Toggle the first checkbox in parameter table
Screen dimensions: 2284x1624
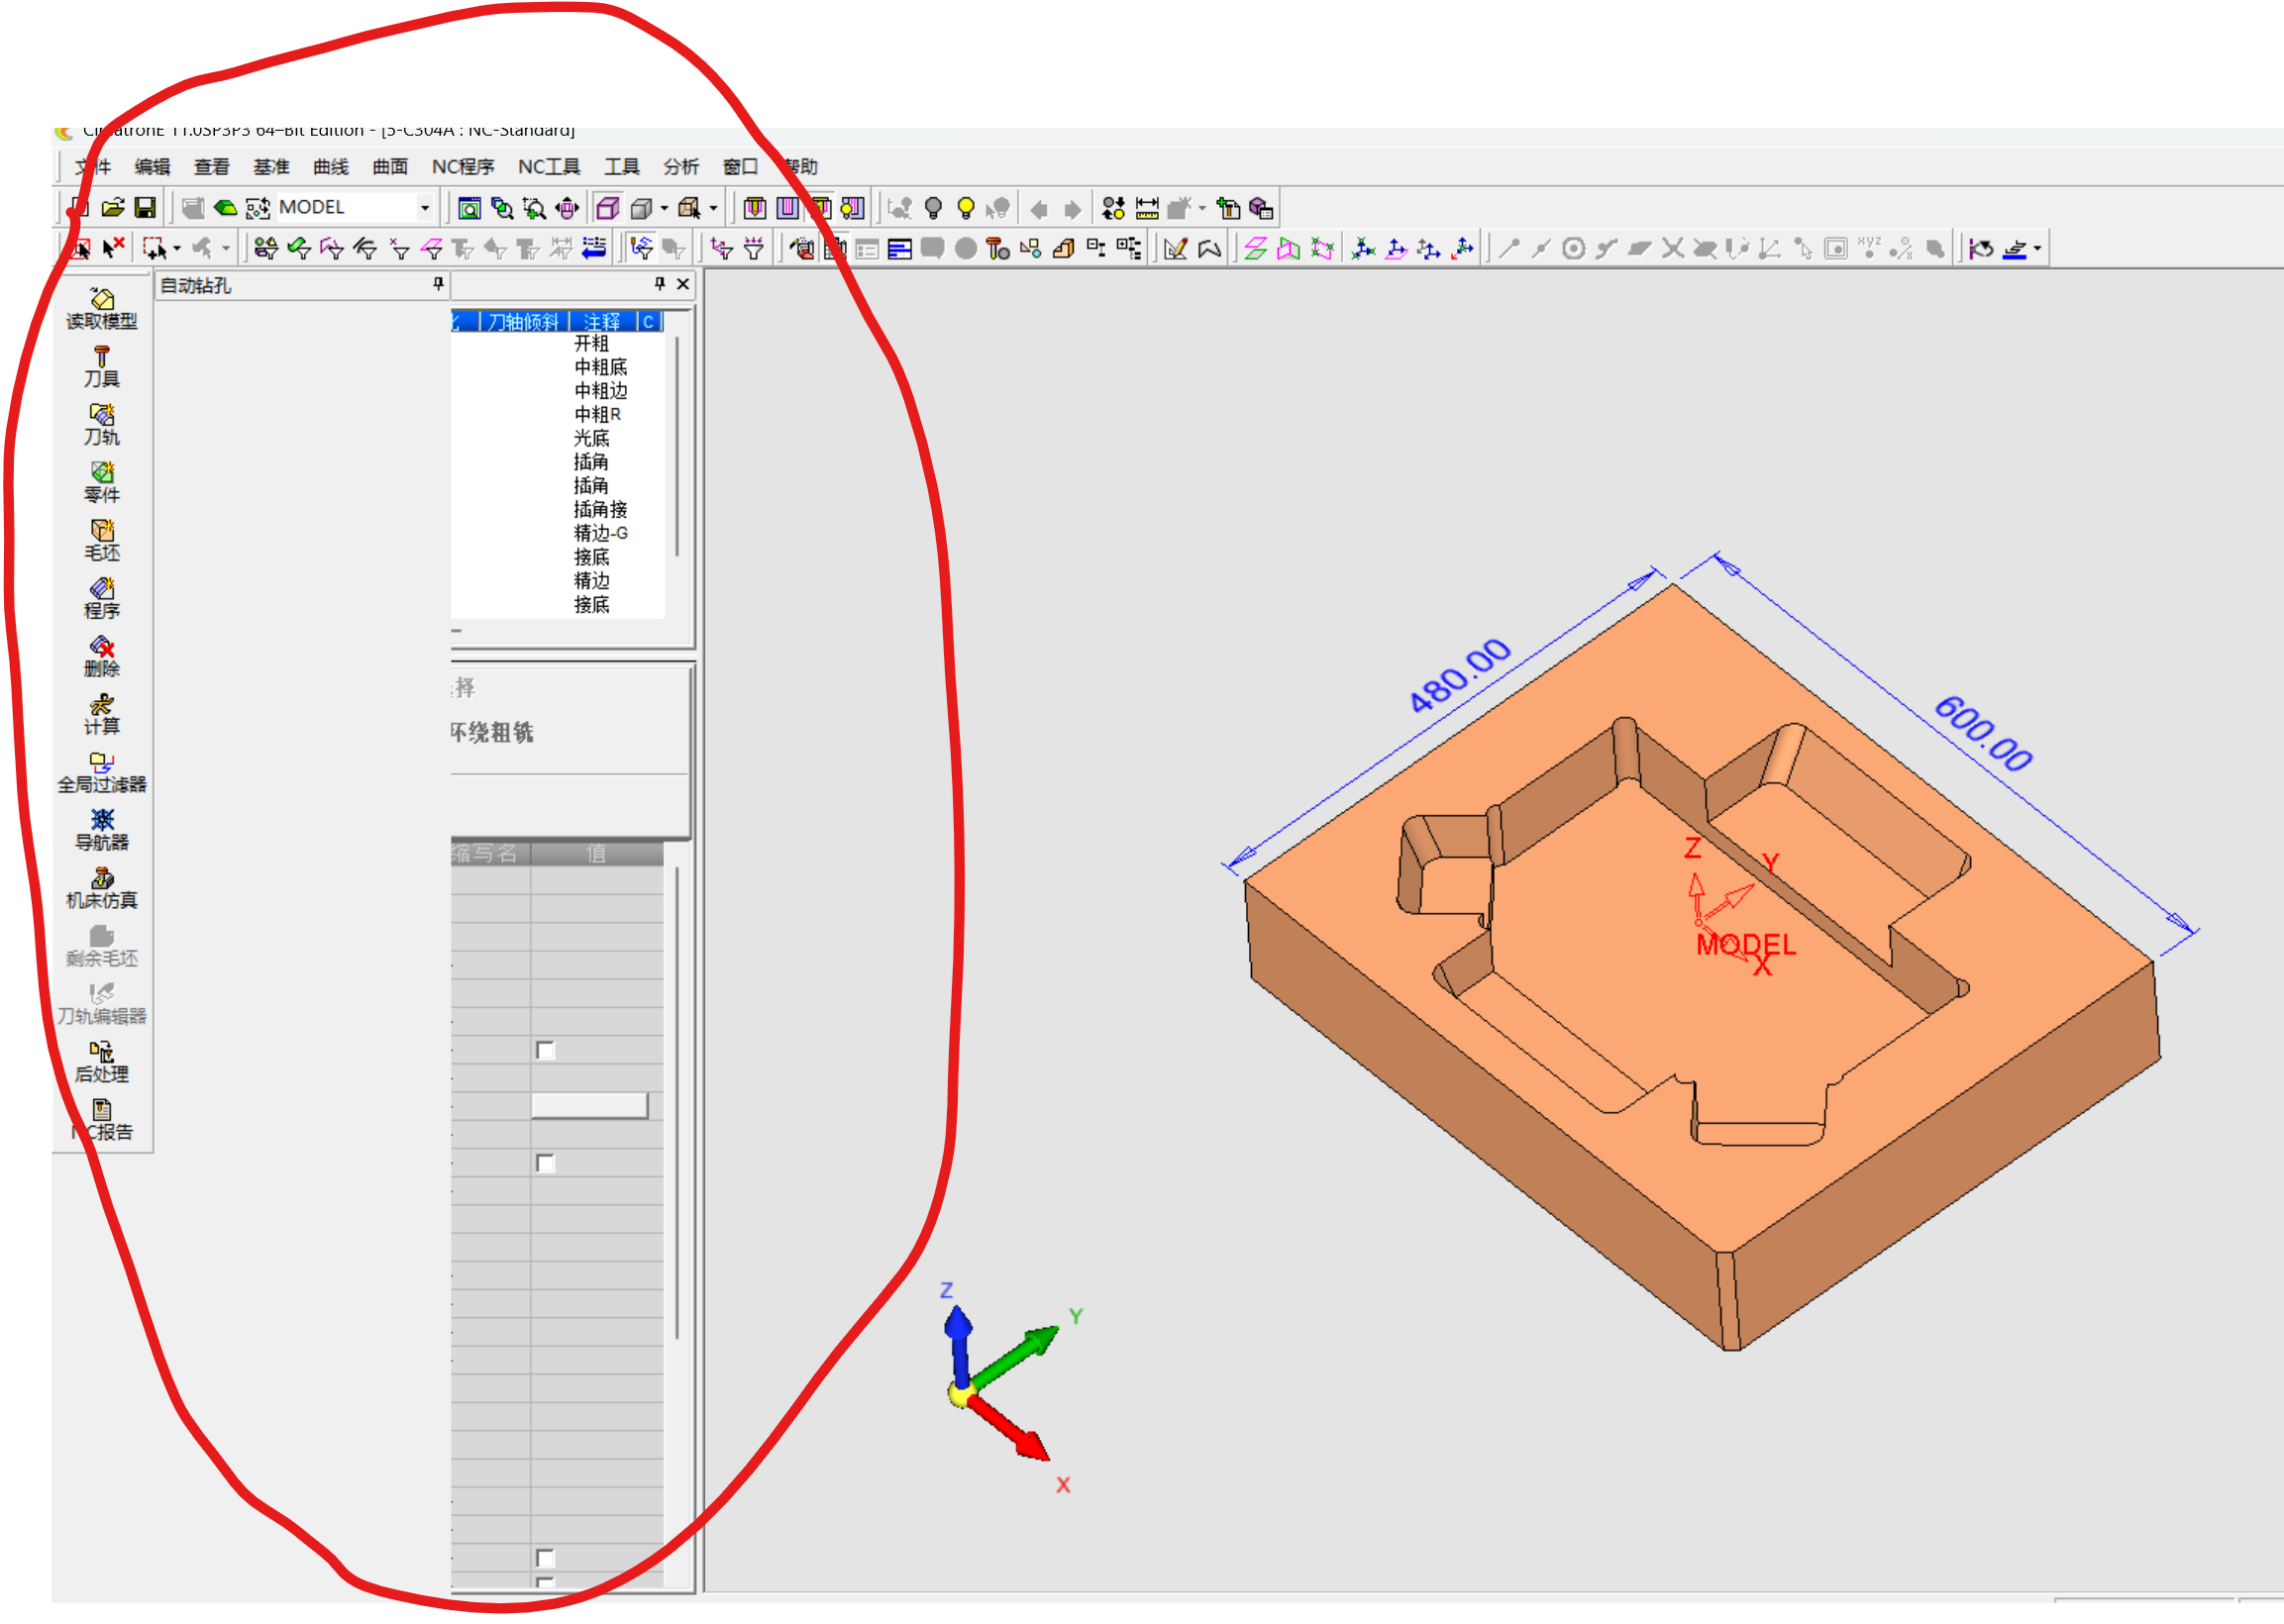[x=545, y=1050]
